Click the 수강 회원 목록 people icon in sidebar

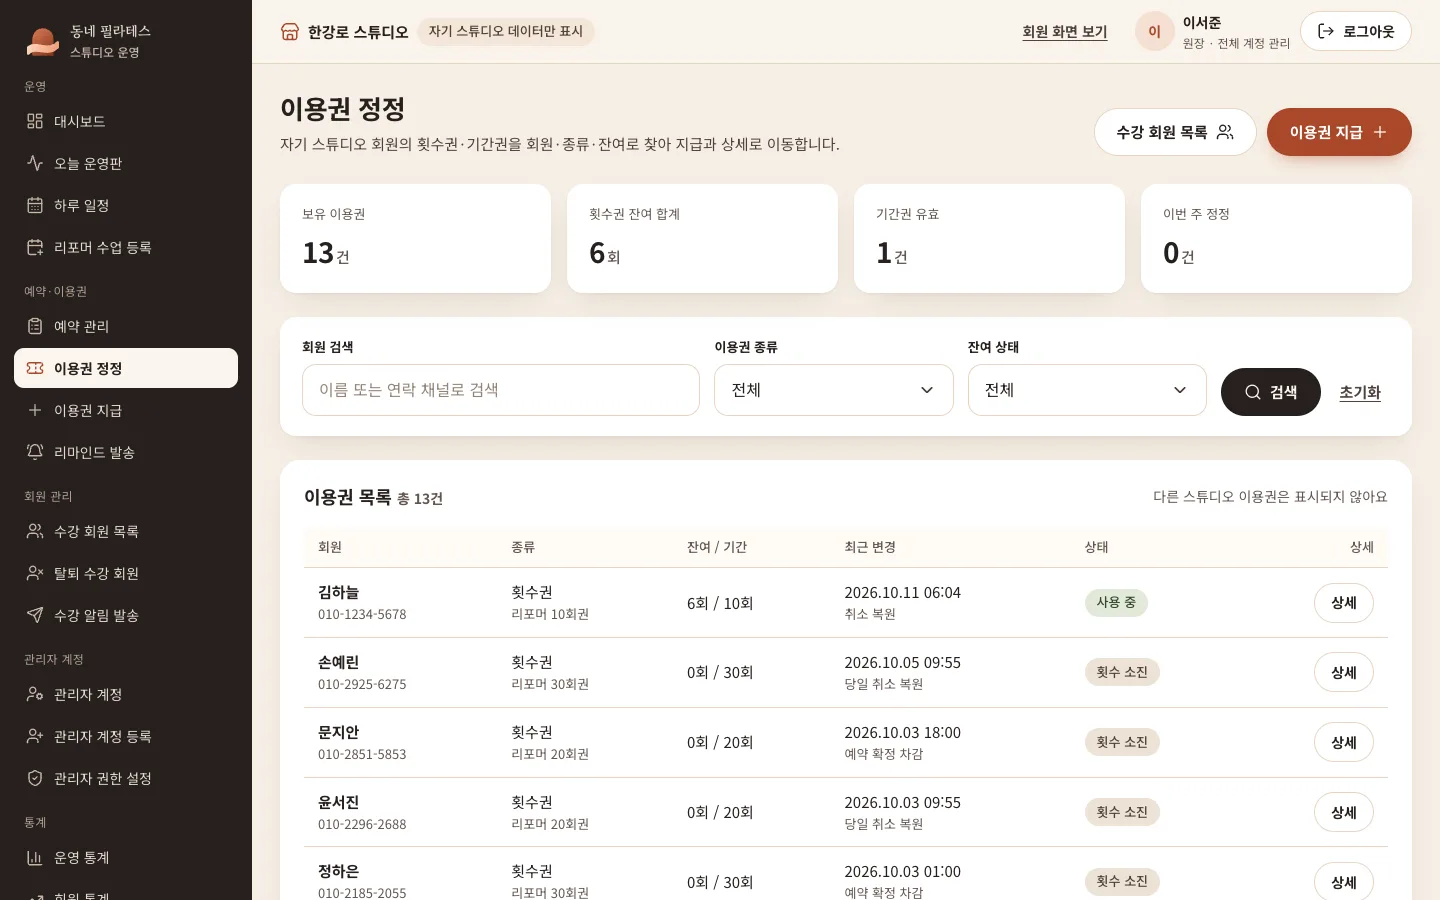click(x=35, y=531)
